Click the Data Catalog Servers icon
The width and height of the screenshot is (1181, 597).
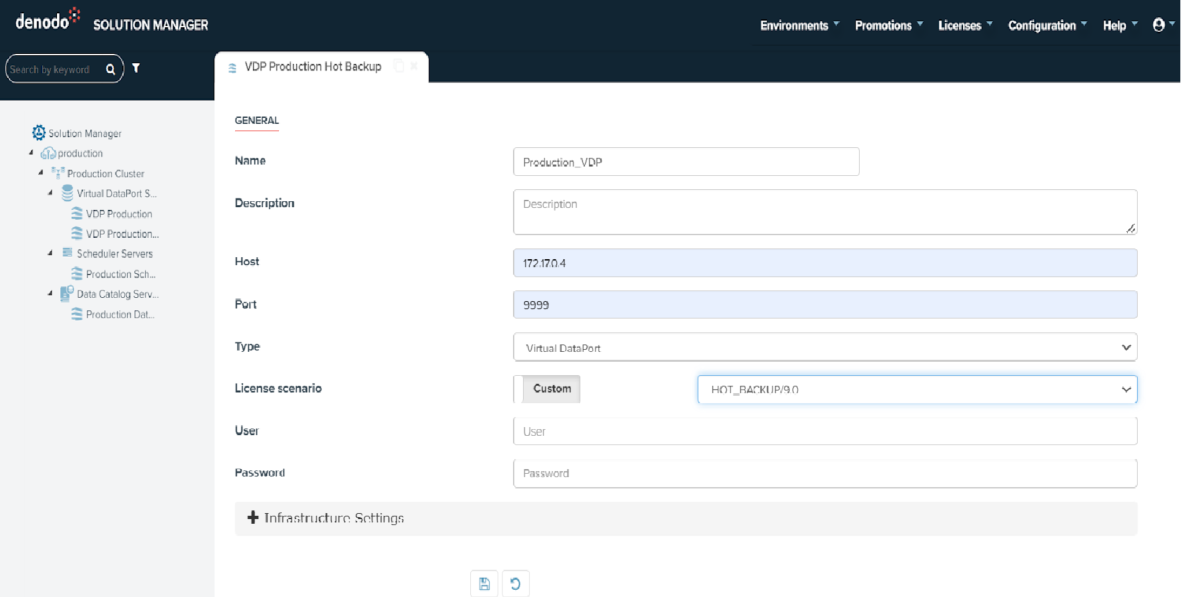[x=67, y=294]
